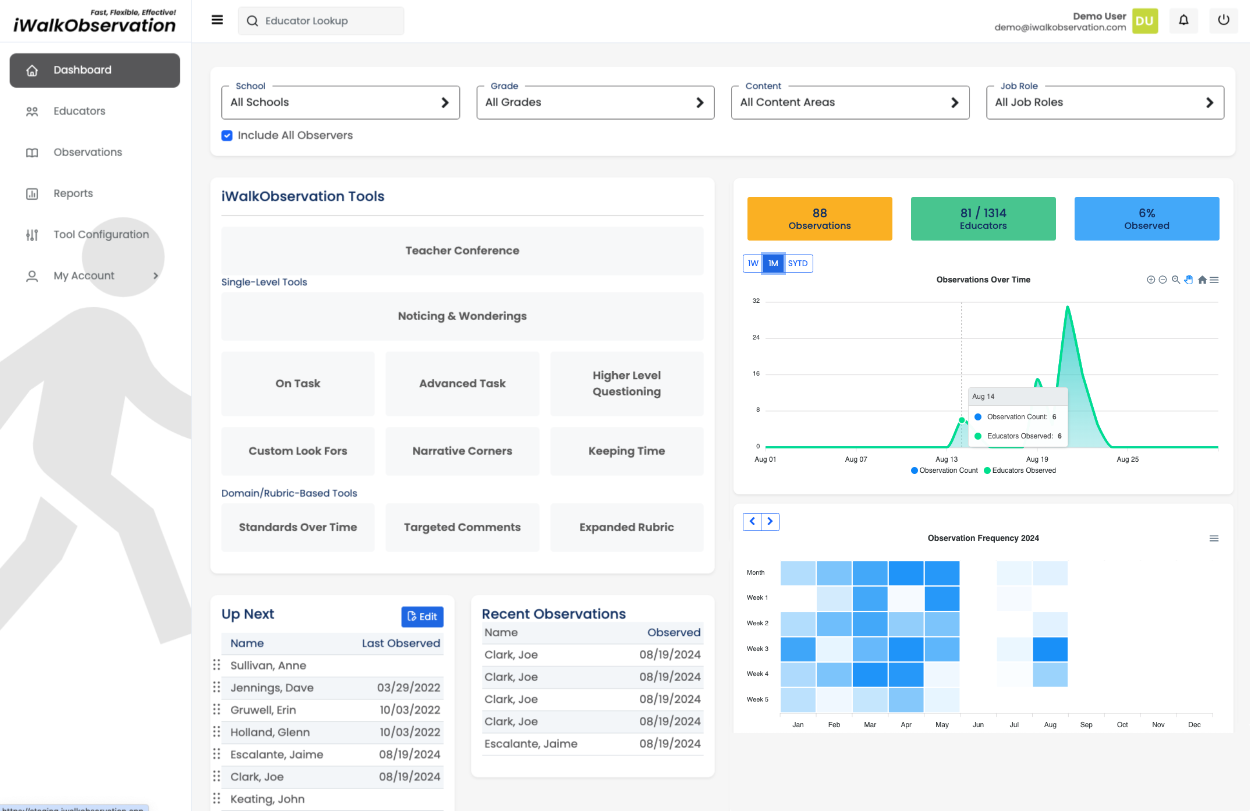This screenshot has height=811, width=1250.
Task: Open the Job Role dropdown
Action: [1105, 102]
